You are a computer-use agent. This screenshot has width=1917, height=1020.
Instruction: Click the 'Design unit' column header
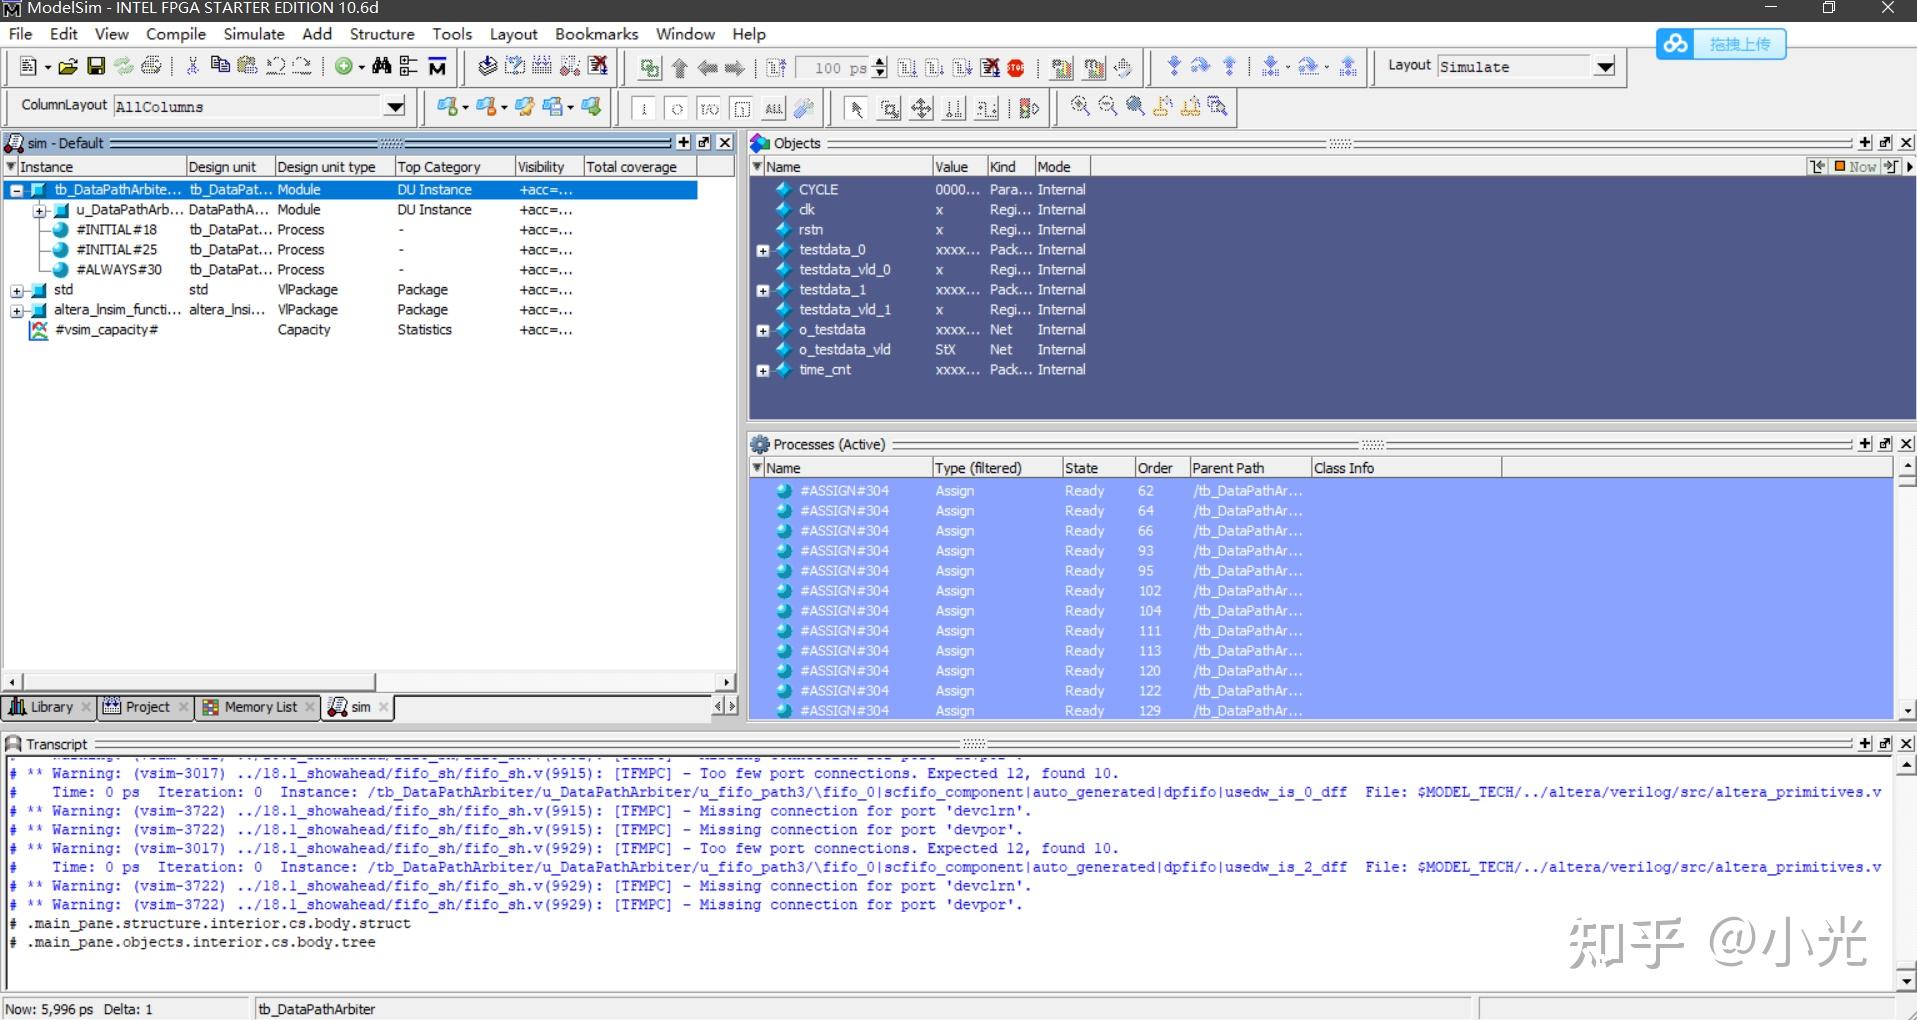point(230,167)
